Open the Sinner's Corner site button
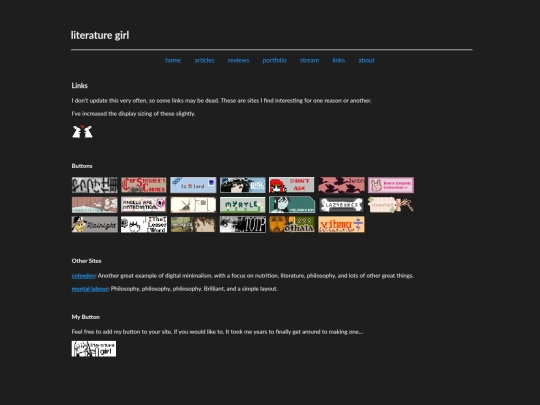This screenshot has height=405, width=540. pyautogui.click(x=144, y=185)
